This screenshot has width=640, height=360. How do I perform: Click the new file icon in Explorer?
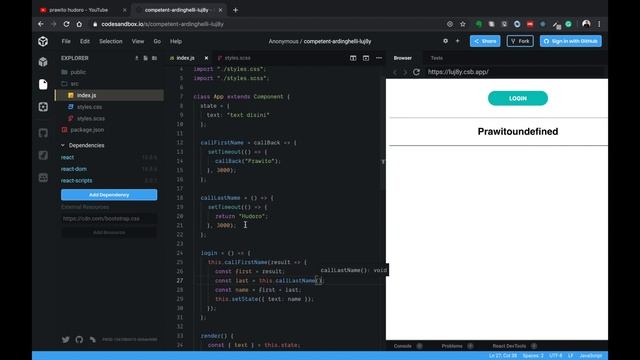click(x=145, y=58)
